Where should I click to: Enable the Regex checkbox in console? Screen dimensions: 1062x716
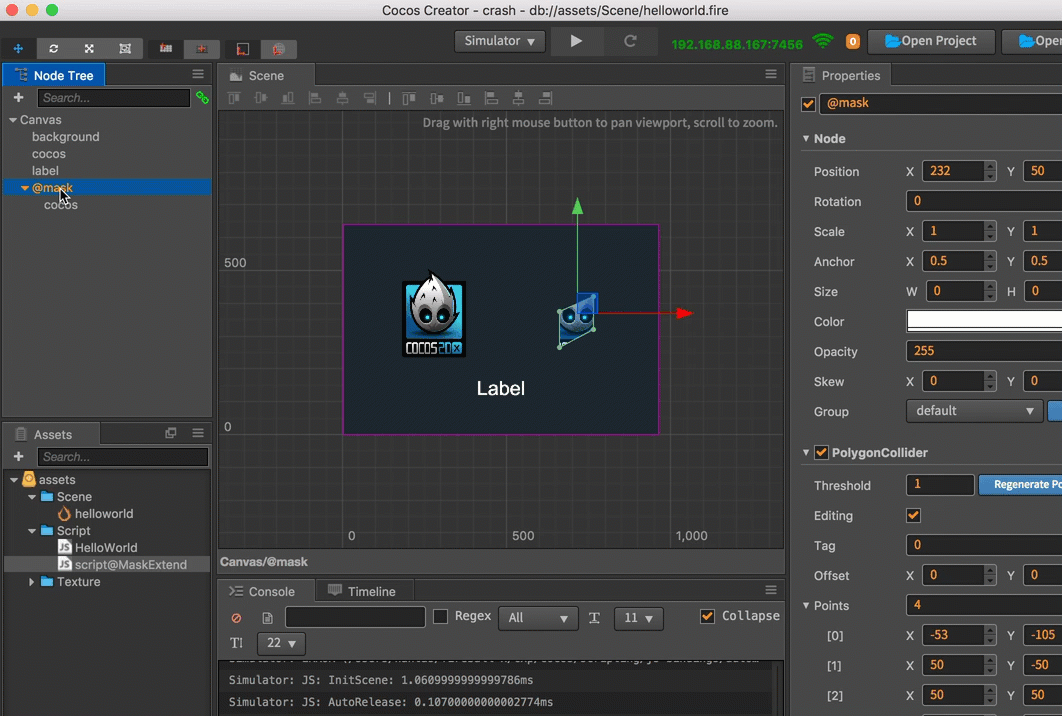coord(440,617)
